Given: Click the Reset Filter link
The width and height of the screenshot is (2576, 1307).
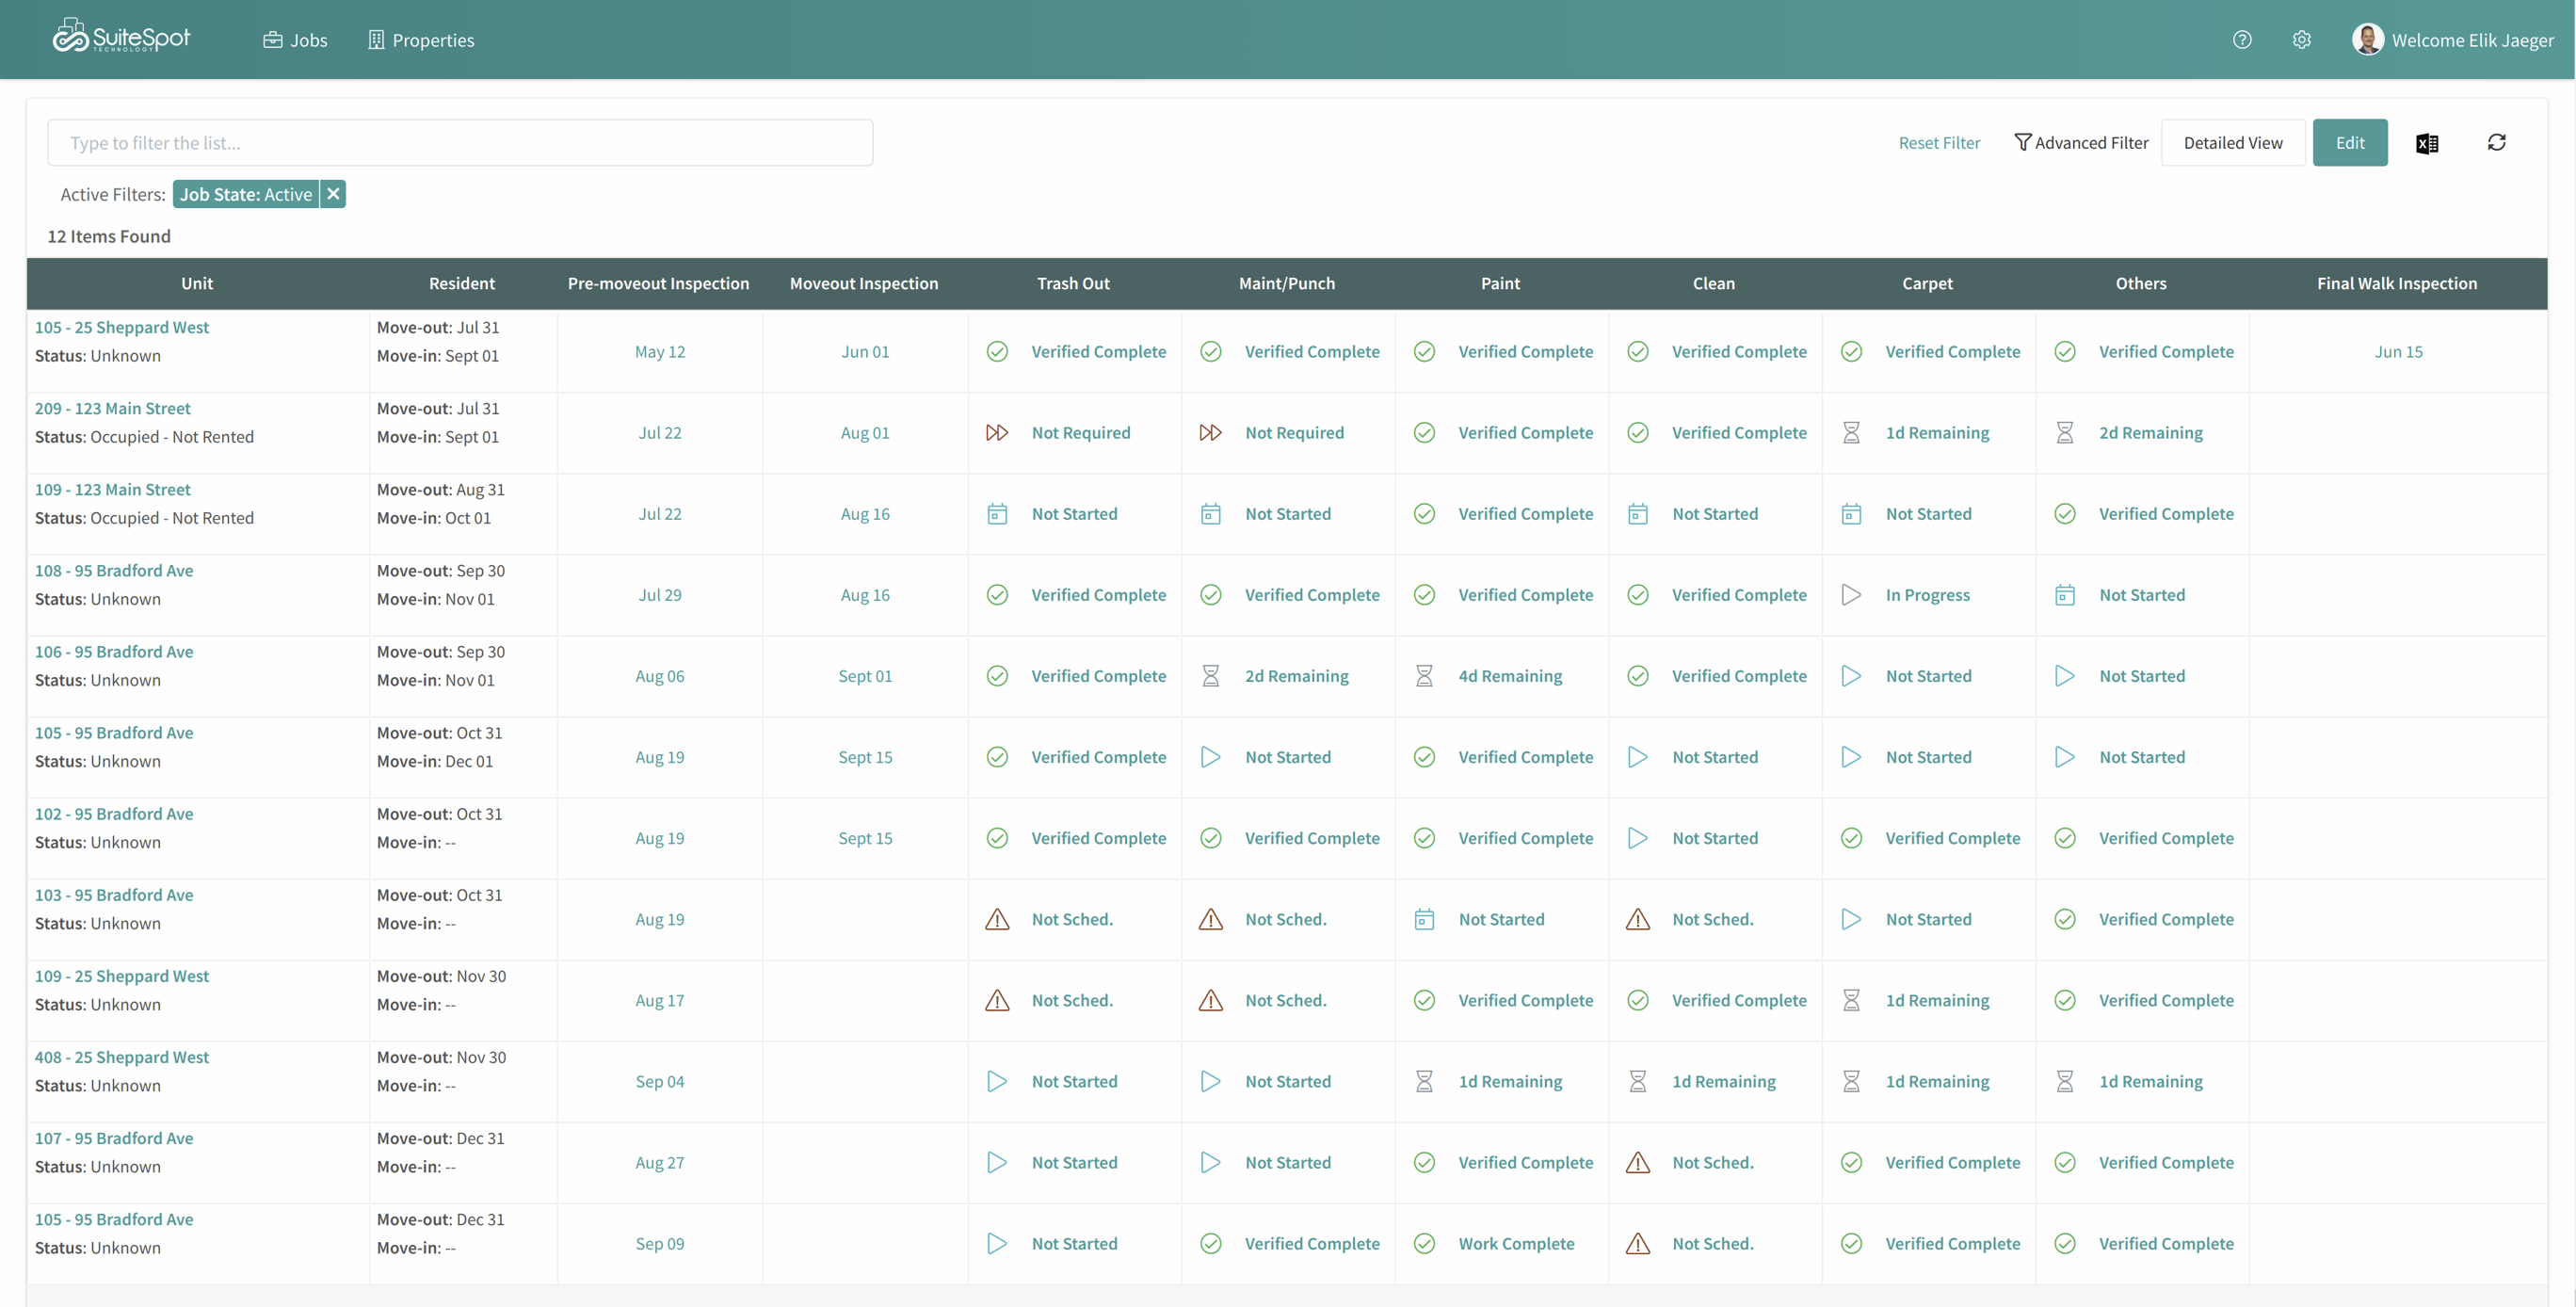Looking at the screenshot, I should pos(1938,143).
